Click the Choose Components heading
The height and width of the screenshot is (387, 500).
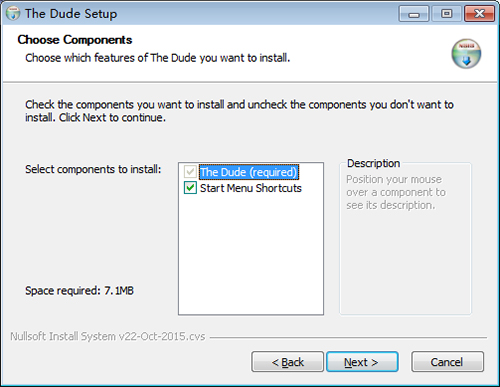click(x=75, y=40)
